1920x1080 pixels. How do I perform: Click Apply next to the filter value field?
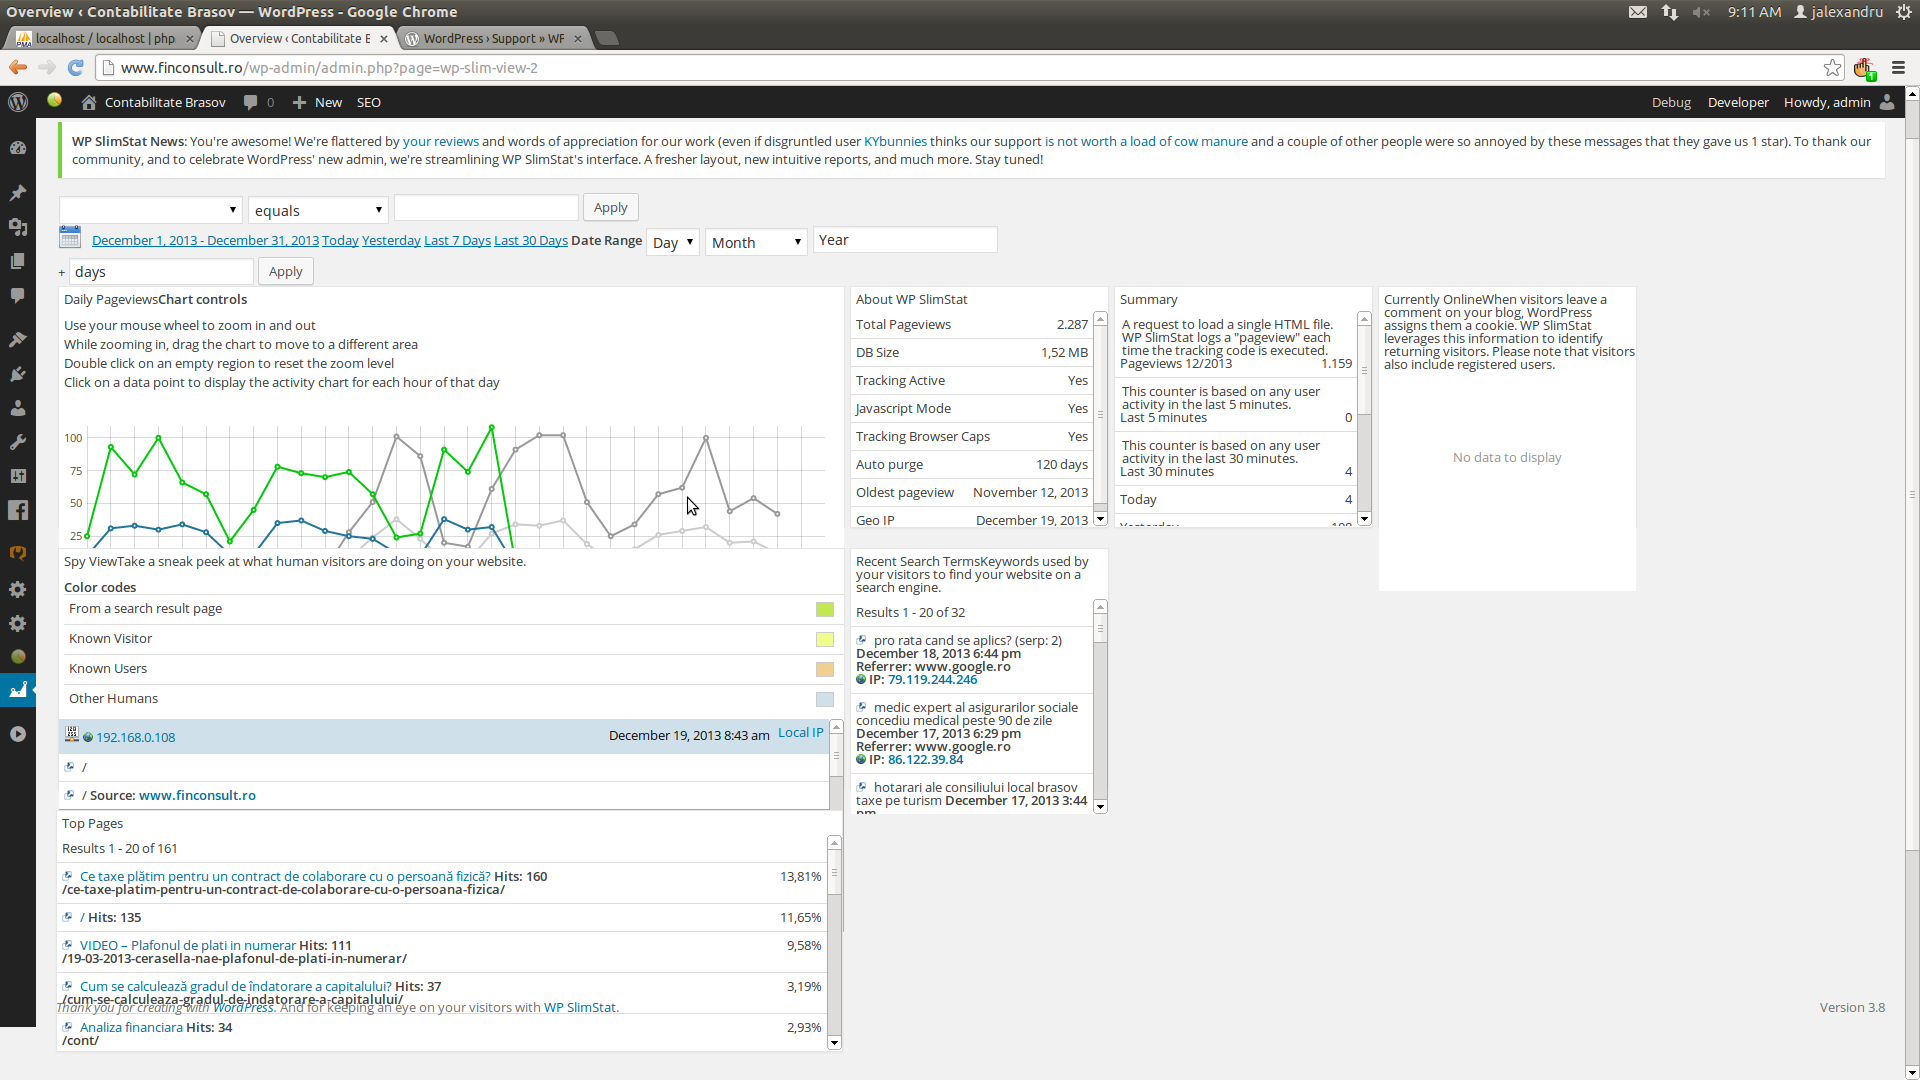(611, 207)
